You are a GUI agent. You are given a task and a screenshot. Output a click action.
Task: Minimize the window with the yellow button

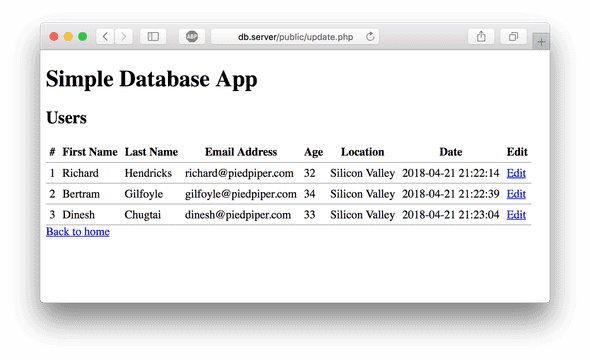(x=68, y=36)
